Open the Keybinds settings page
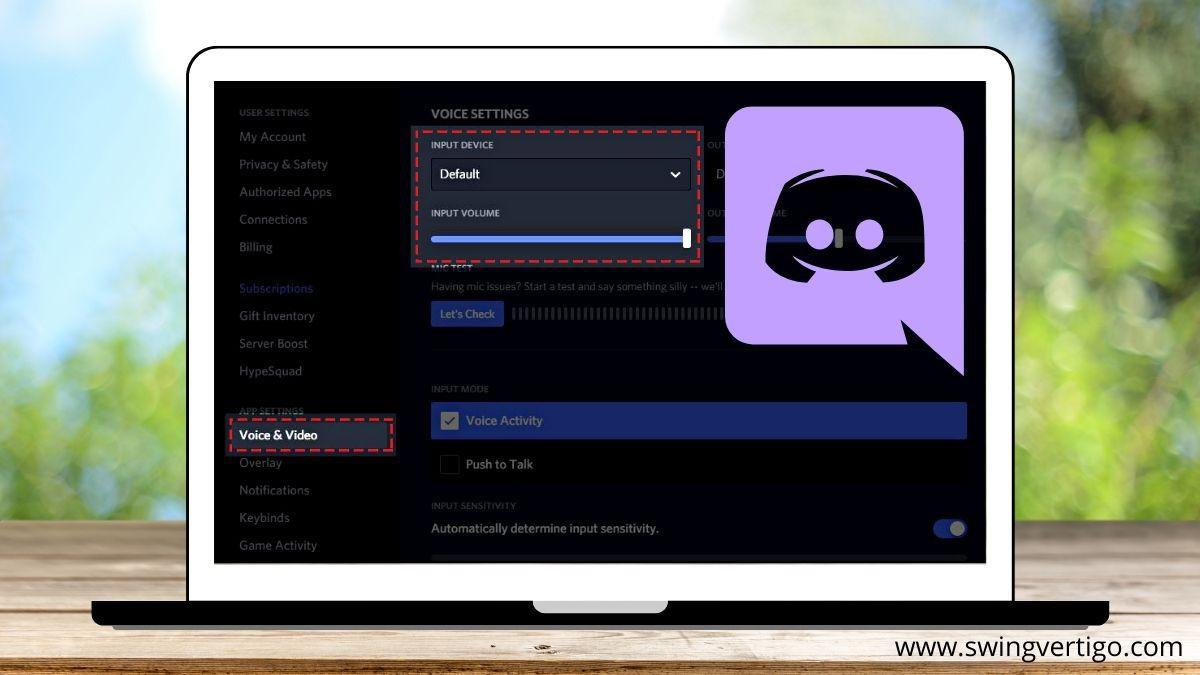Viewport: 1200px width, 675px height. tap(264, 518)
